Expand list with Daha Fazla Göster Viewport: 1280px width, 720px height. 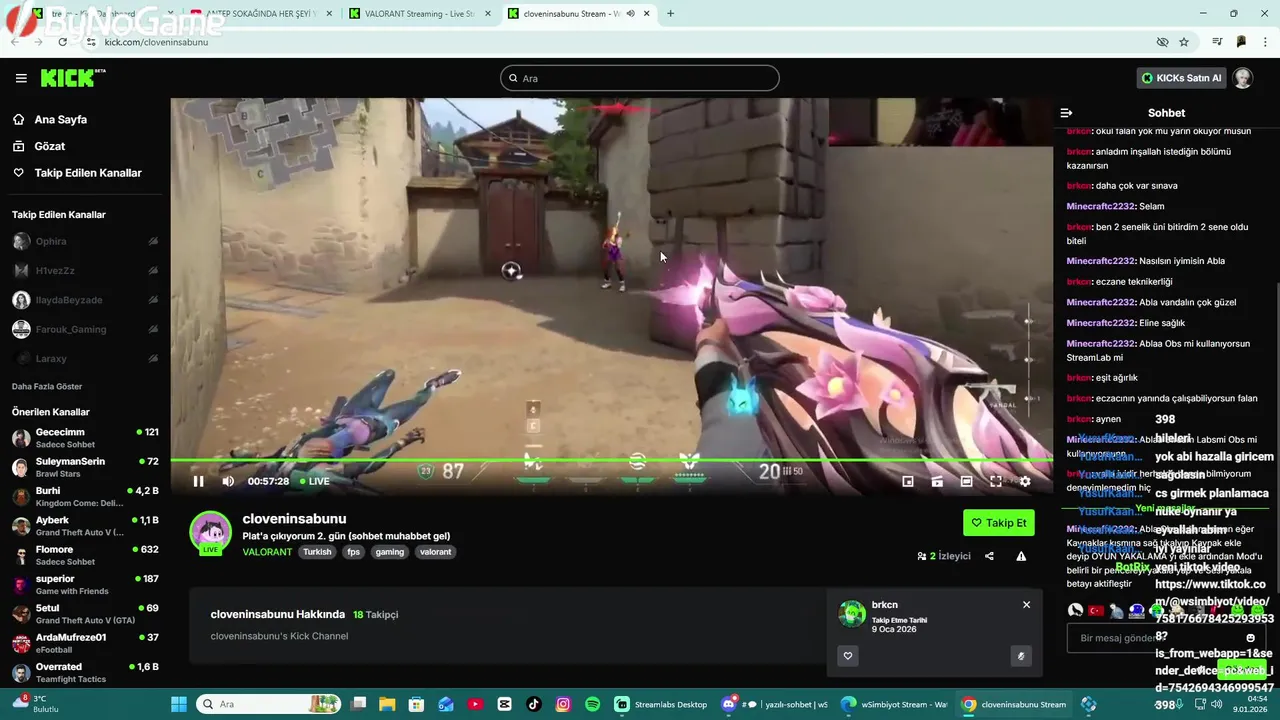click(47, 386)
